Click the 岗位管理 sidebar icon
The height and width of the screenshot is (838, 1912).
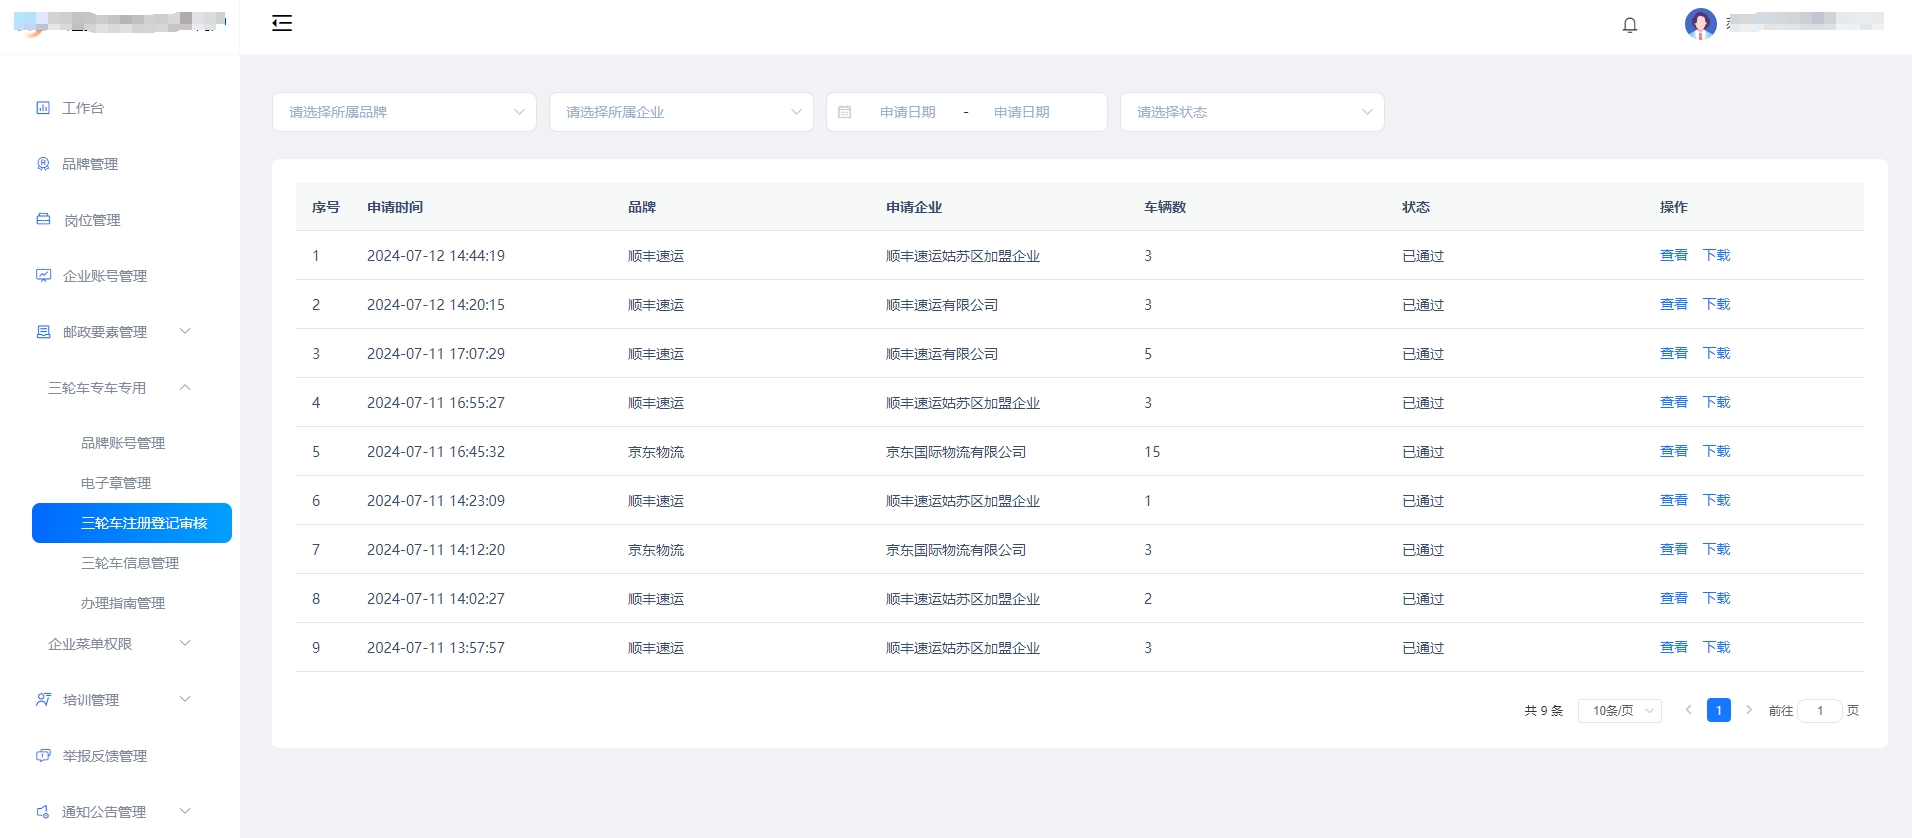(x=43, y=220)
